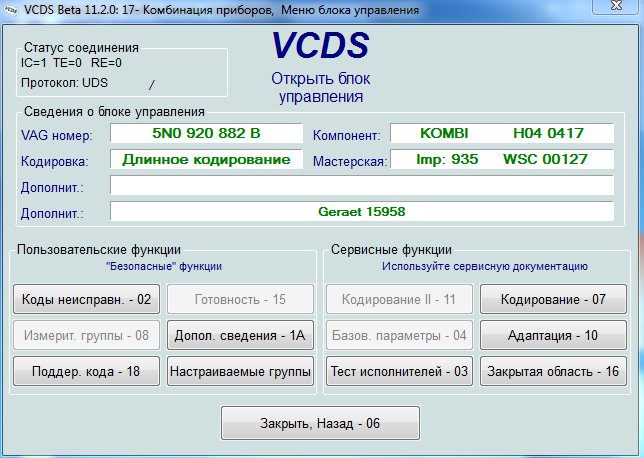Click the large VCDS heading
The width and height of the screenshot is (644, 458).
pos(320,44)
